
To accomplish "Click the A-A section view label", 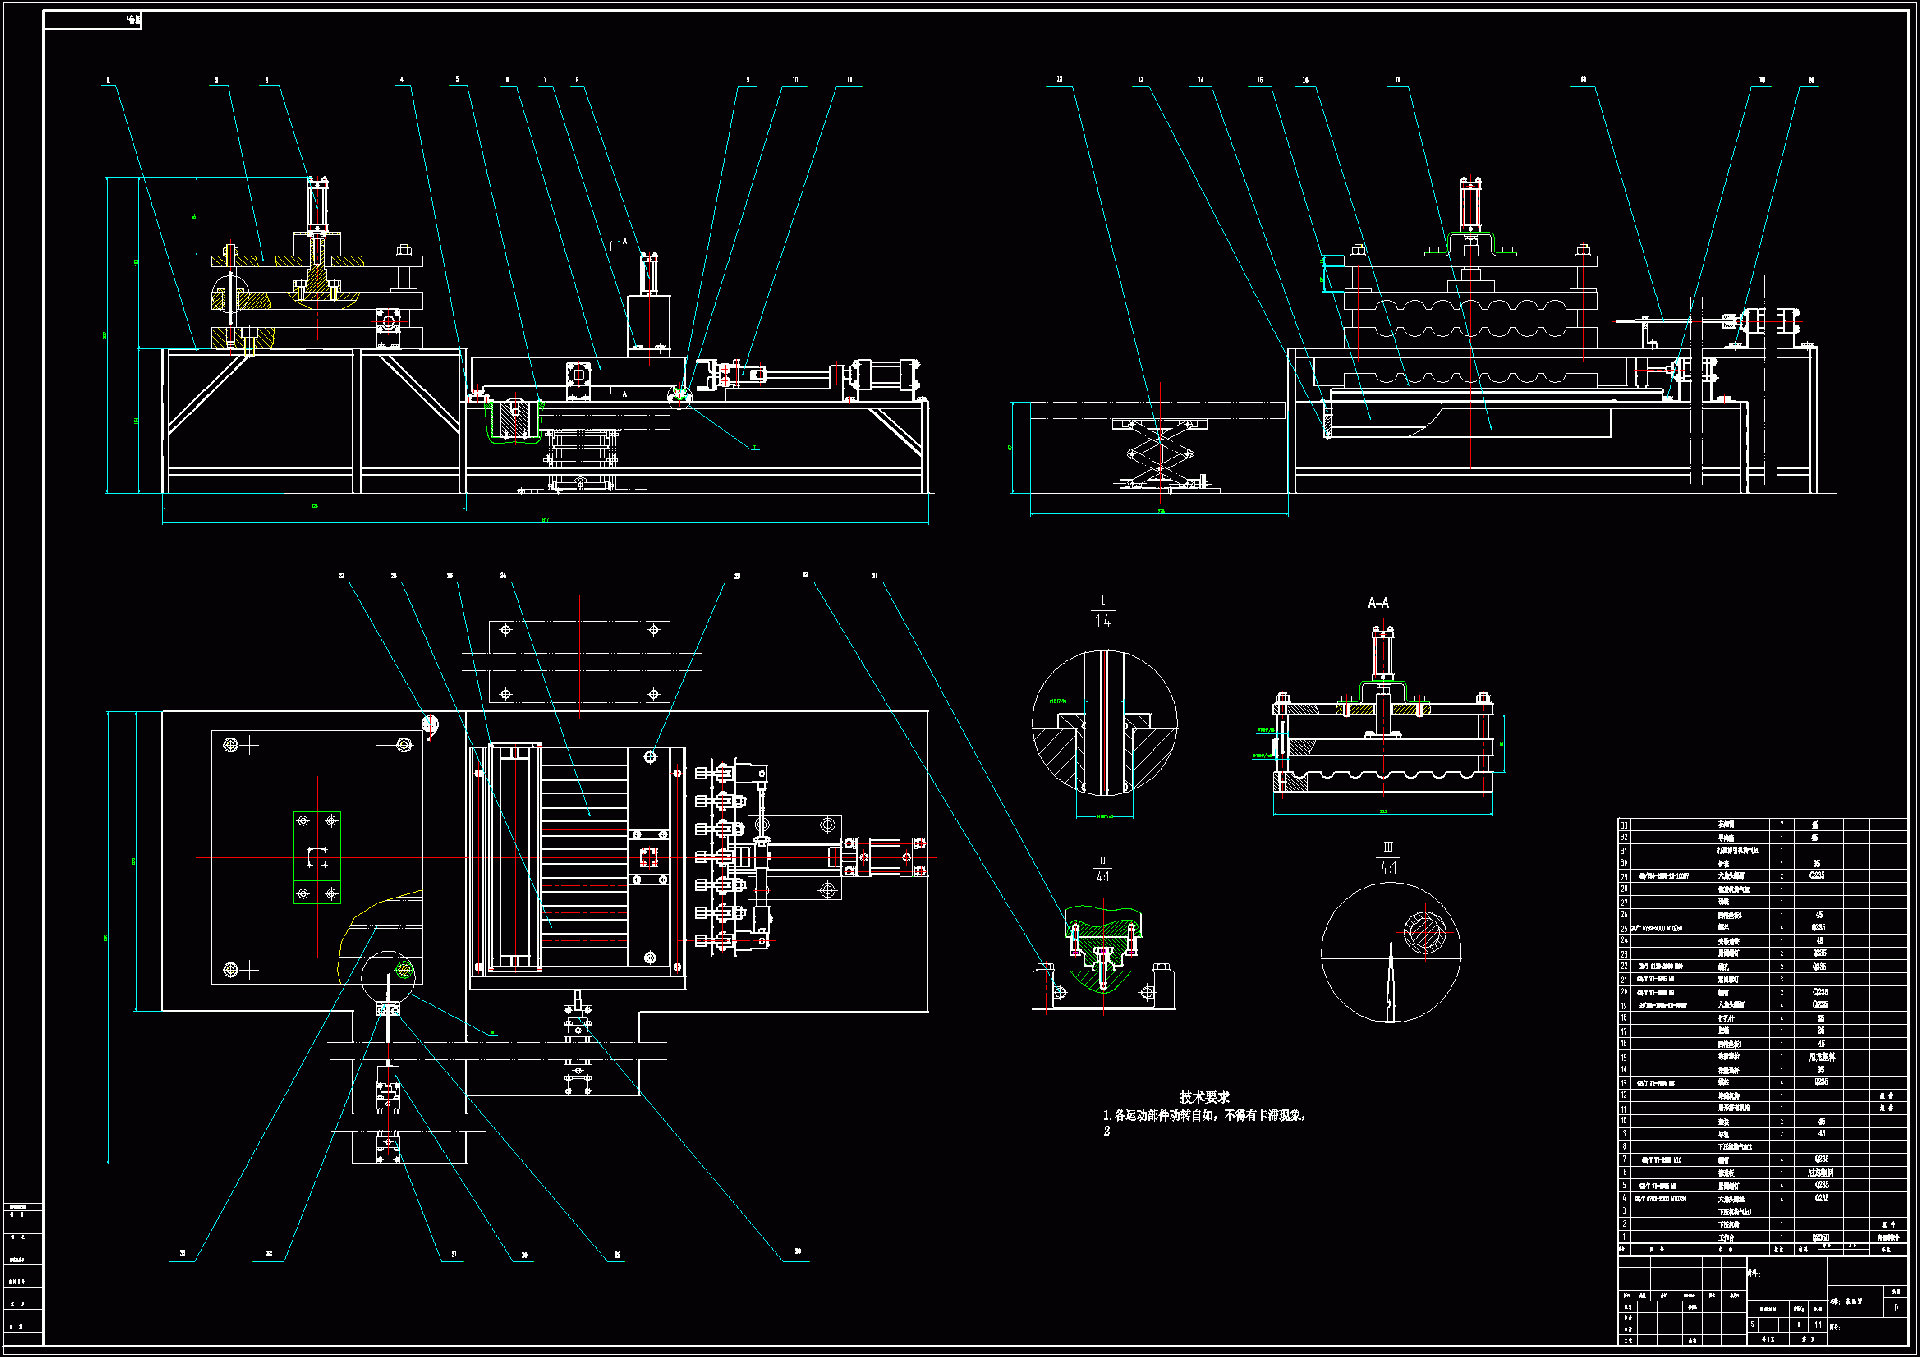I will click(1377, 603).
